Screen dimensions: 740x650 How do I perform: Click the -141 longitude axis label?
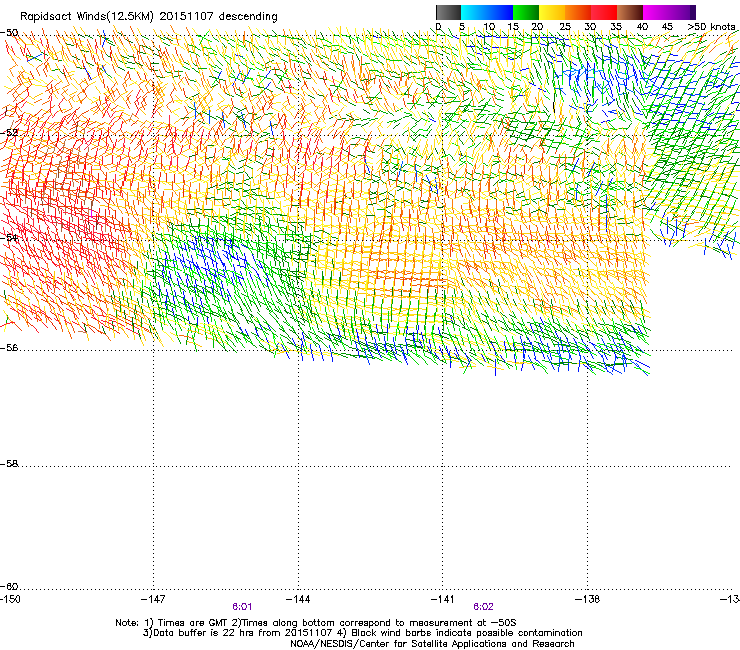click(442, 599)
